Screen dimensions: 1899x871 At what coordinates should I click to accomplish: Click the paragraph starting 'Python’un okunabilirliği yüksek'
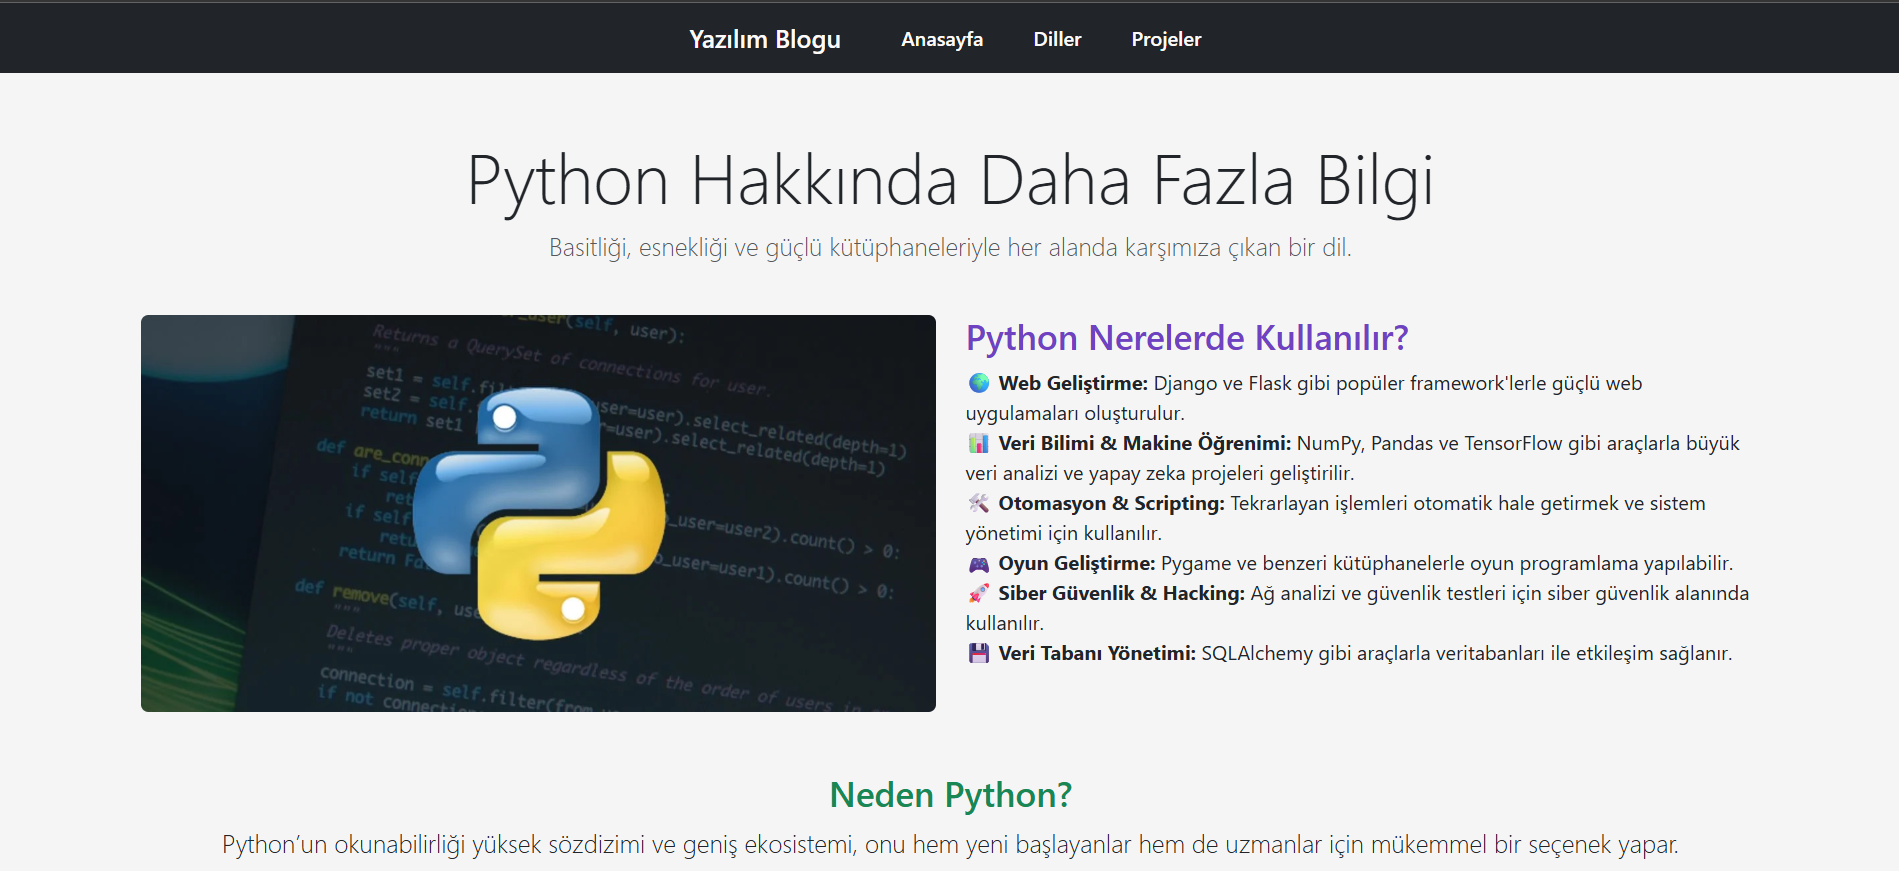tap(950, 845)
